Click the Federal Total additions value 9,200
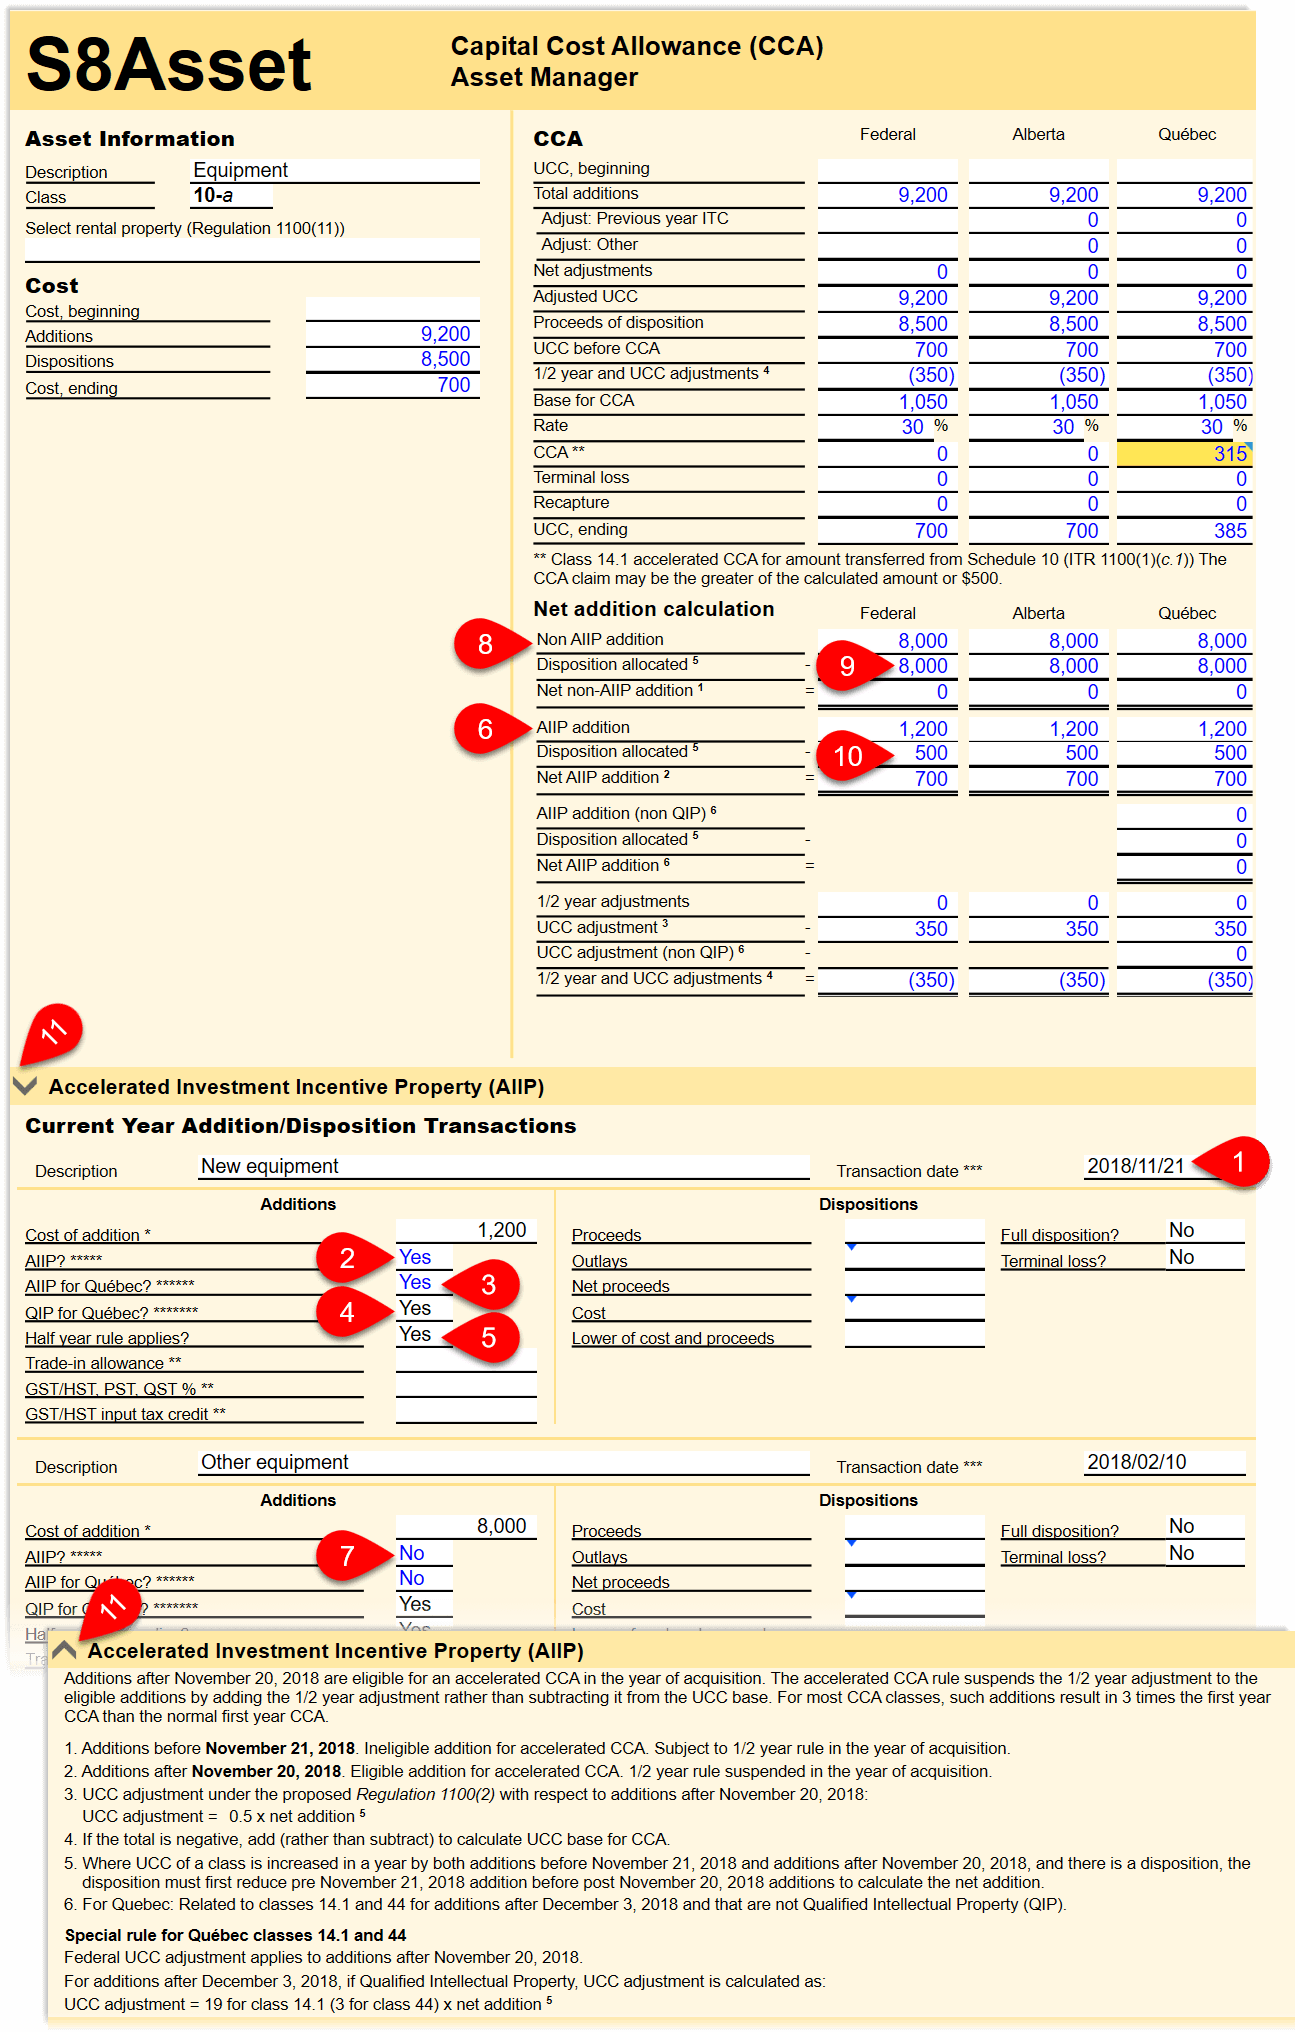This screenshot has width=1295, height=2032. (x=887, y=195)
